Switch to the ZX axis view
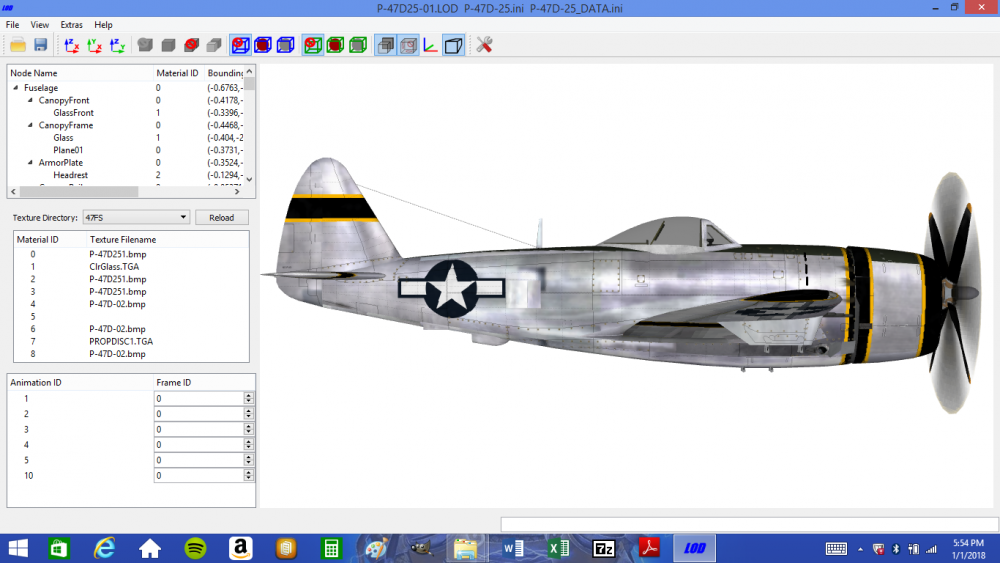 71,45
